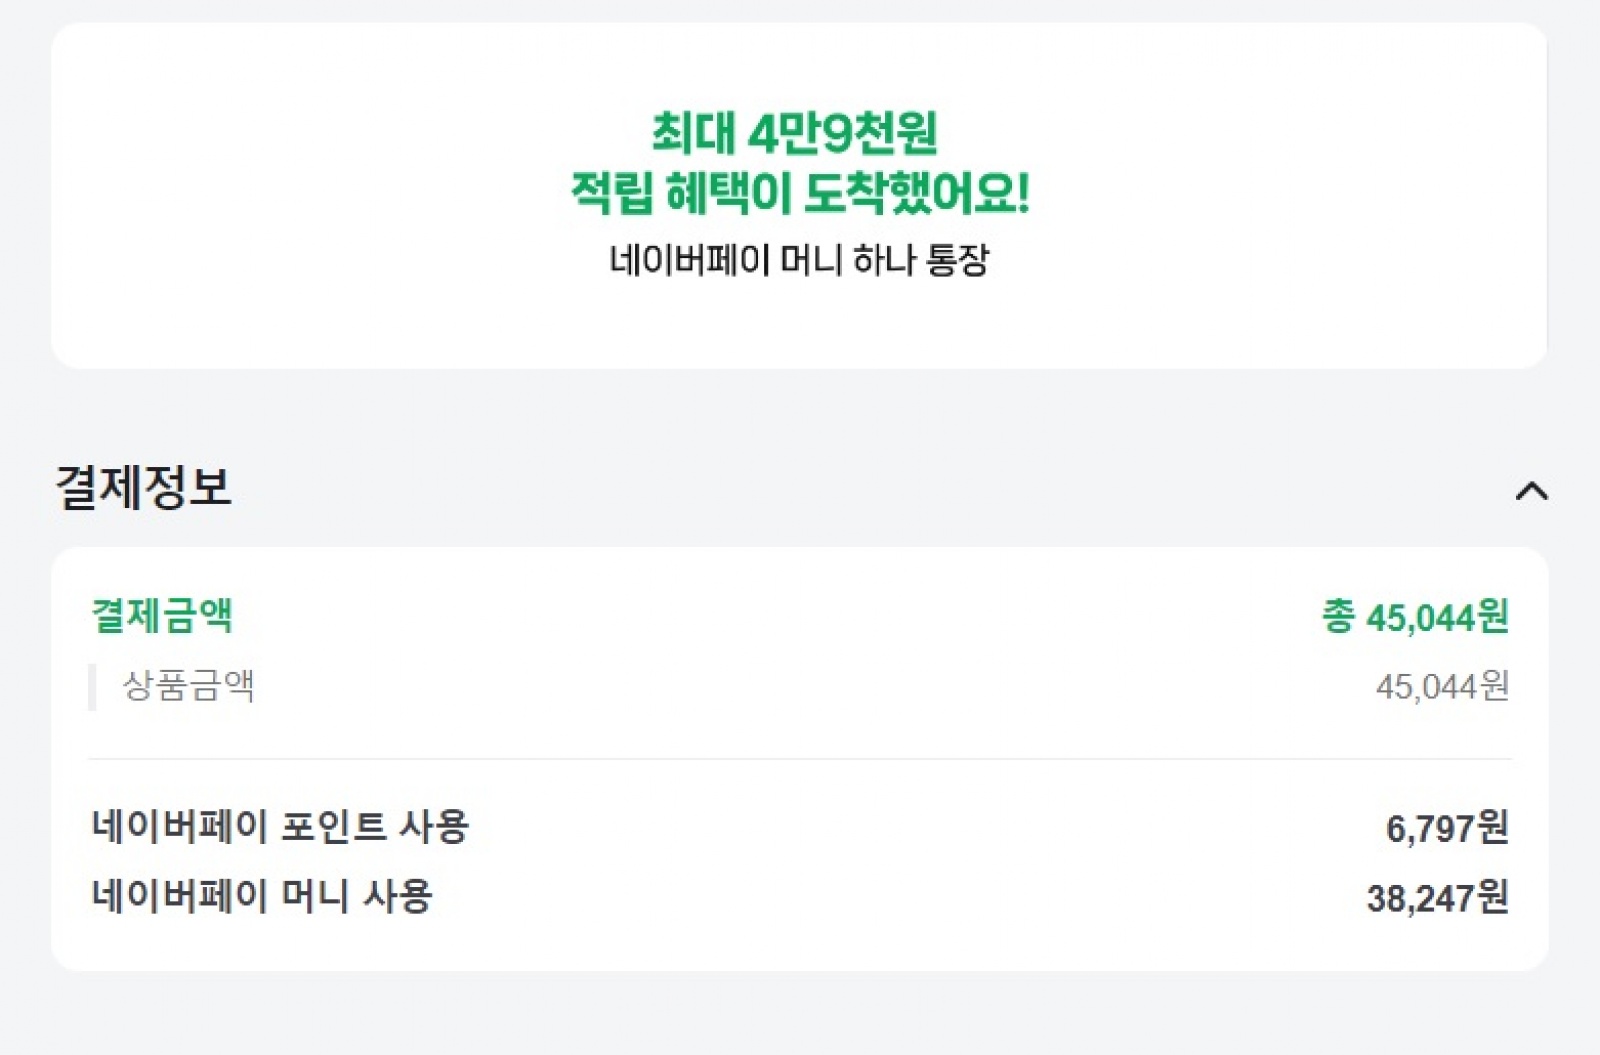Screen dimensions: 1600x1055
Task: Click the 네이버페이 포인트 사용 label
Action: tap(280, 827)
